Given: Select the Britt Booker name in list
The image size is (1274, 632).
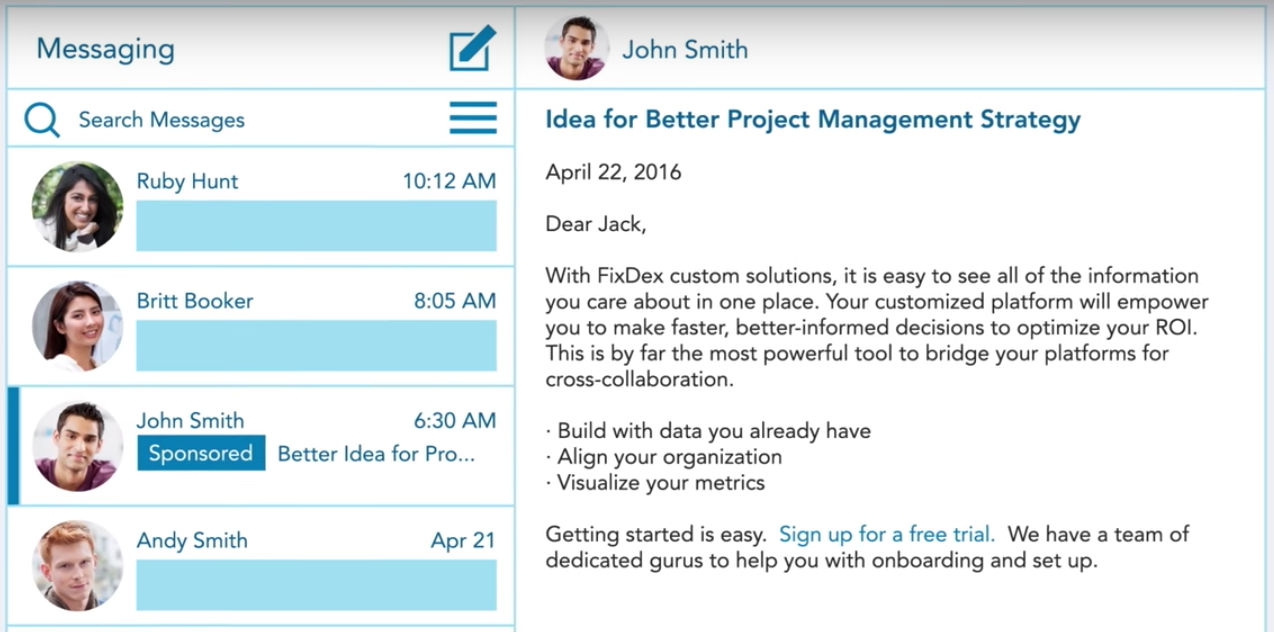Looking at the screenshot, I should pyautogui.click(x=195, y=301).
